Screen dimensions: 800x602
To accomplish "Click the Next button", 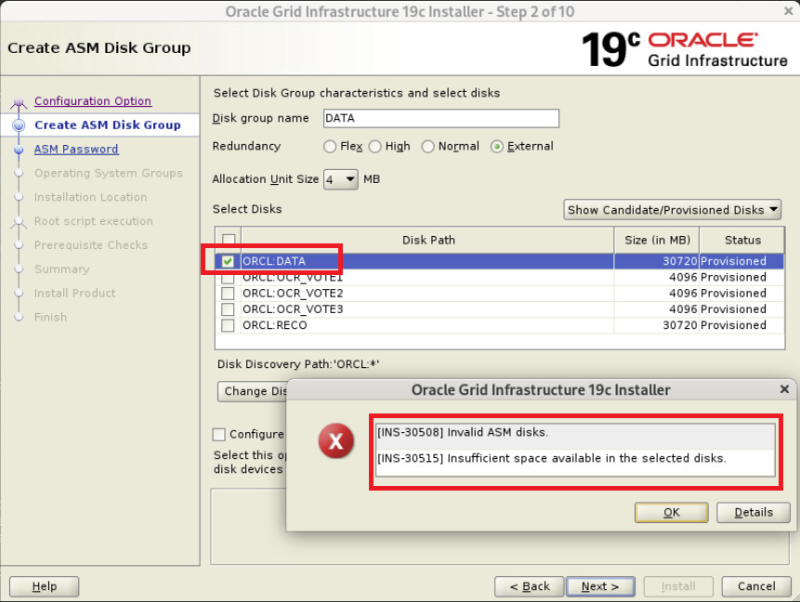I will (x=601, y=586).
